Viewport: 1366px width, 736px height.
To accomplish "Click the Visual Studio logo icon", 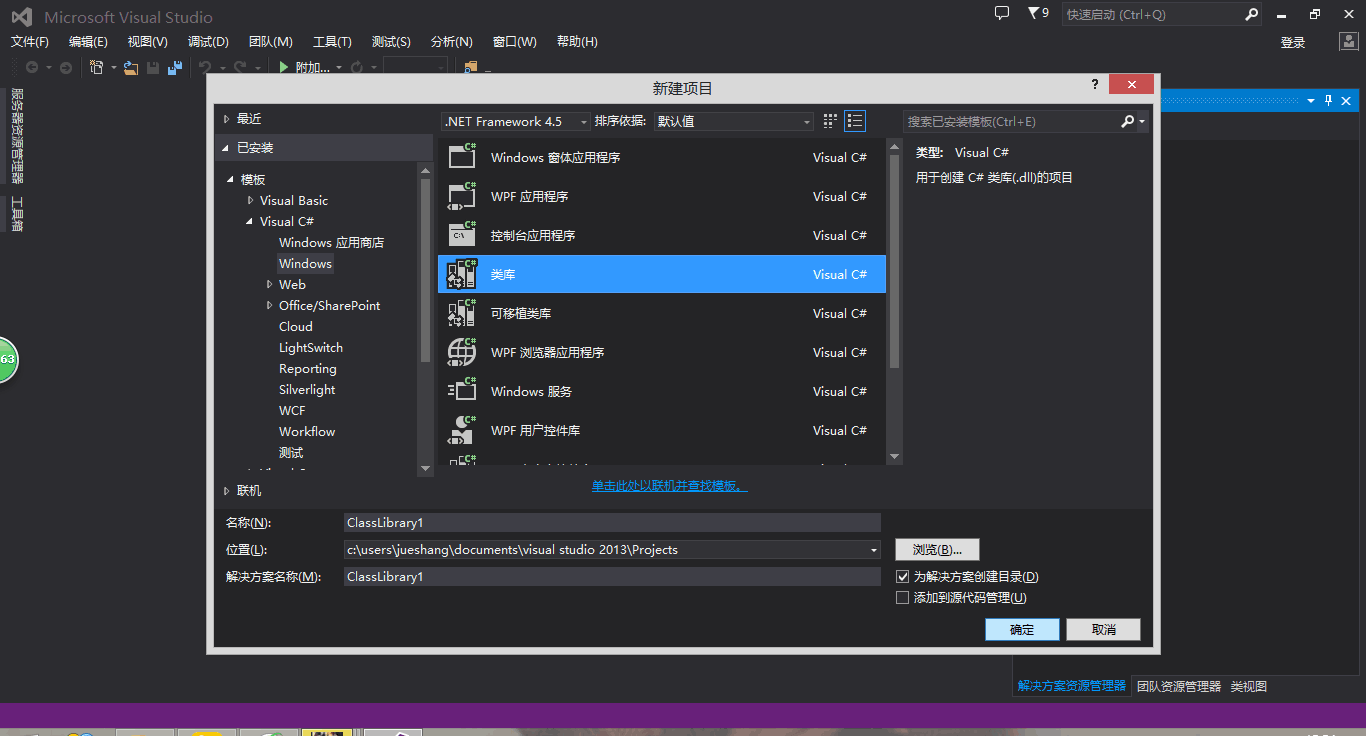I will (x=21, y=16).
